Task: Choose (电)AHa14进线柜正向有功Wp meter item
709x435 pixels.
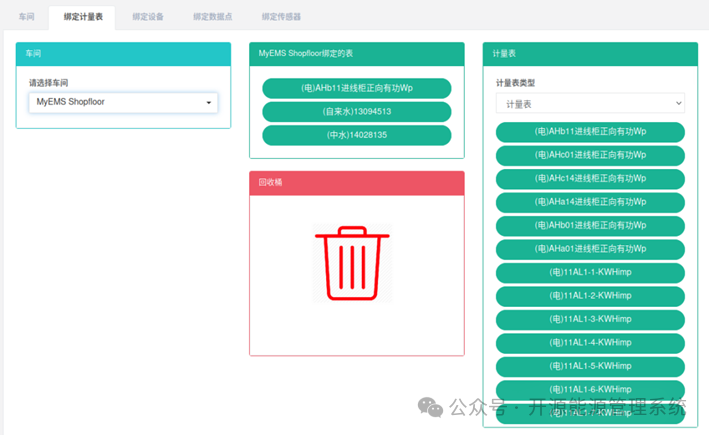Action: pyautogui.click(x=590, y=202)
